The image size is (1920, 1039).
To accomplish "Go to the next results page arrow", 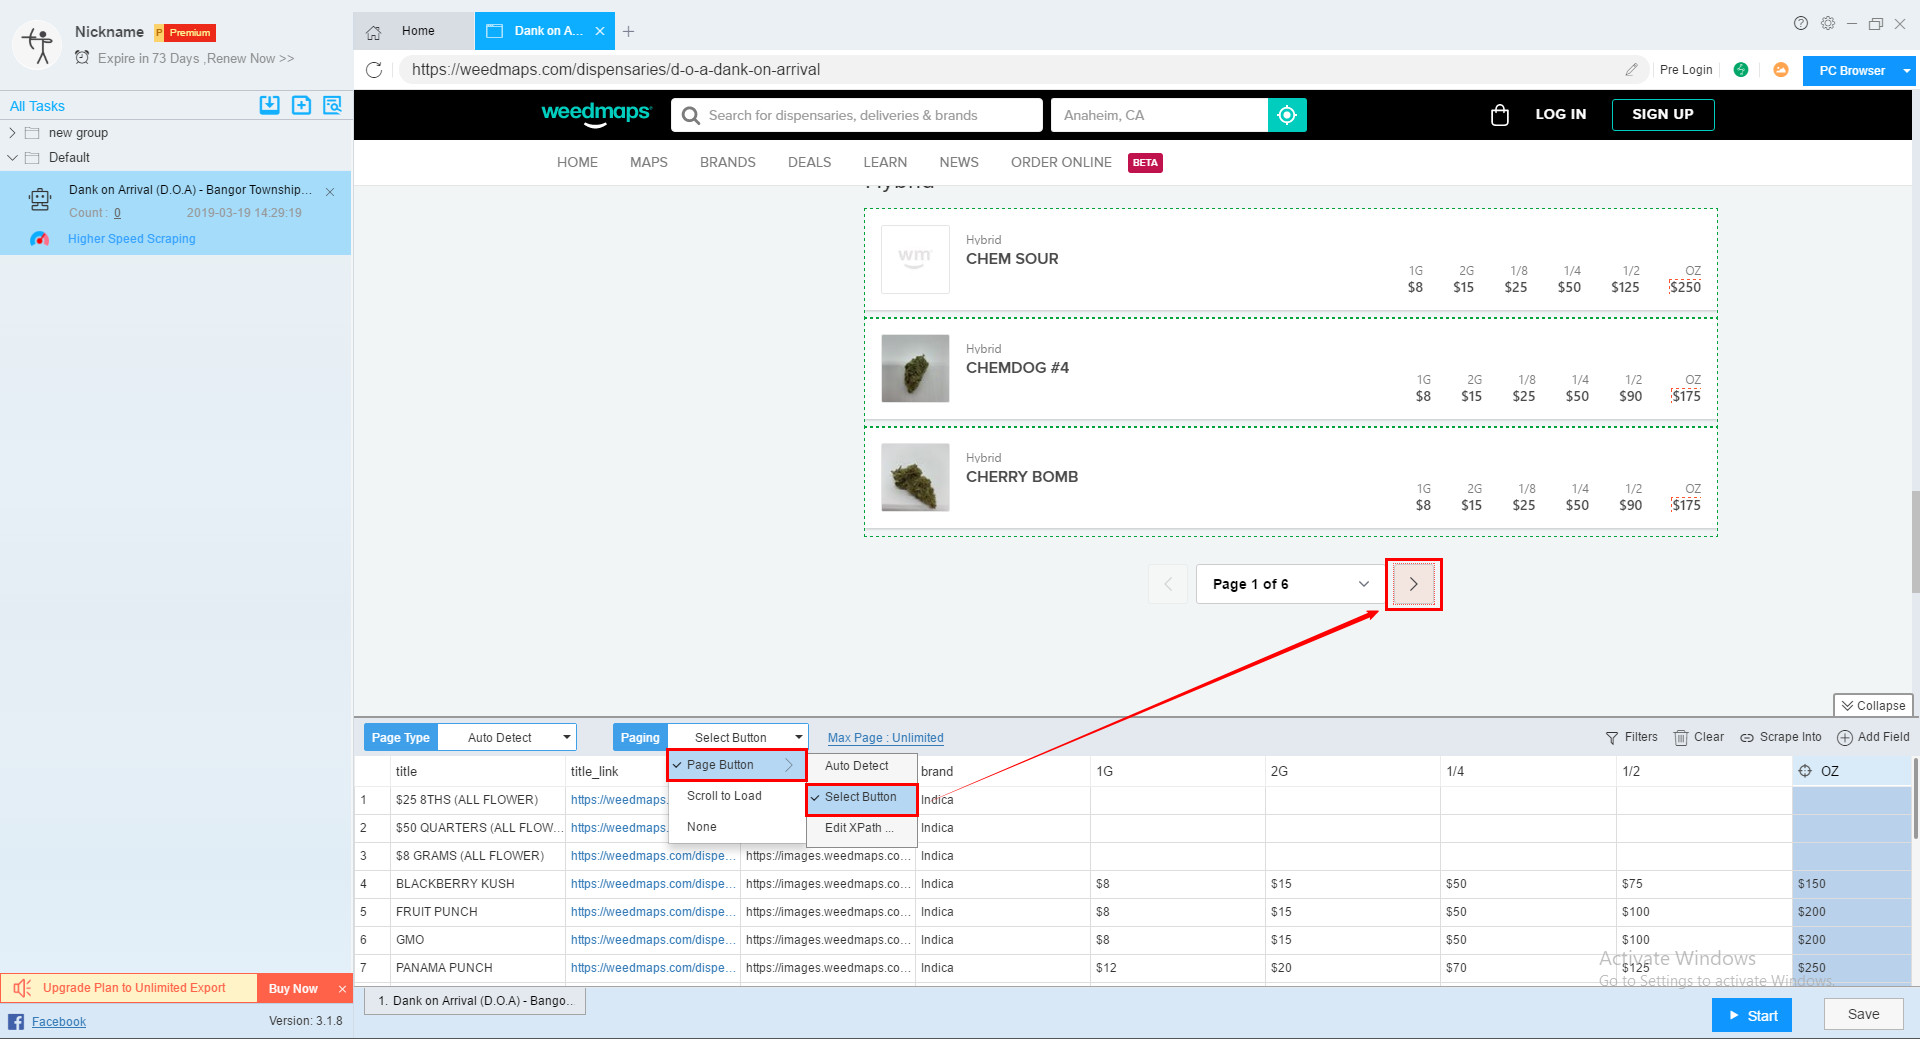I will [1413, 584].
